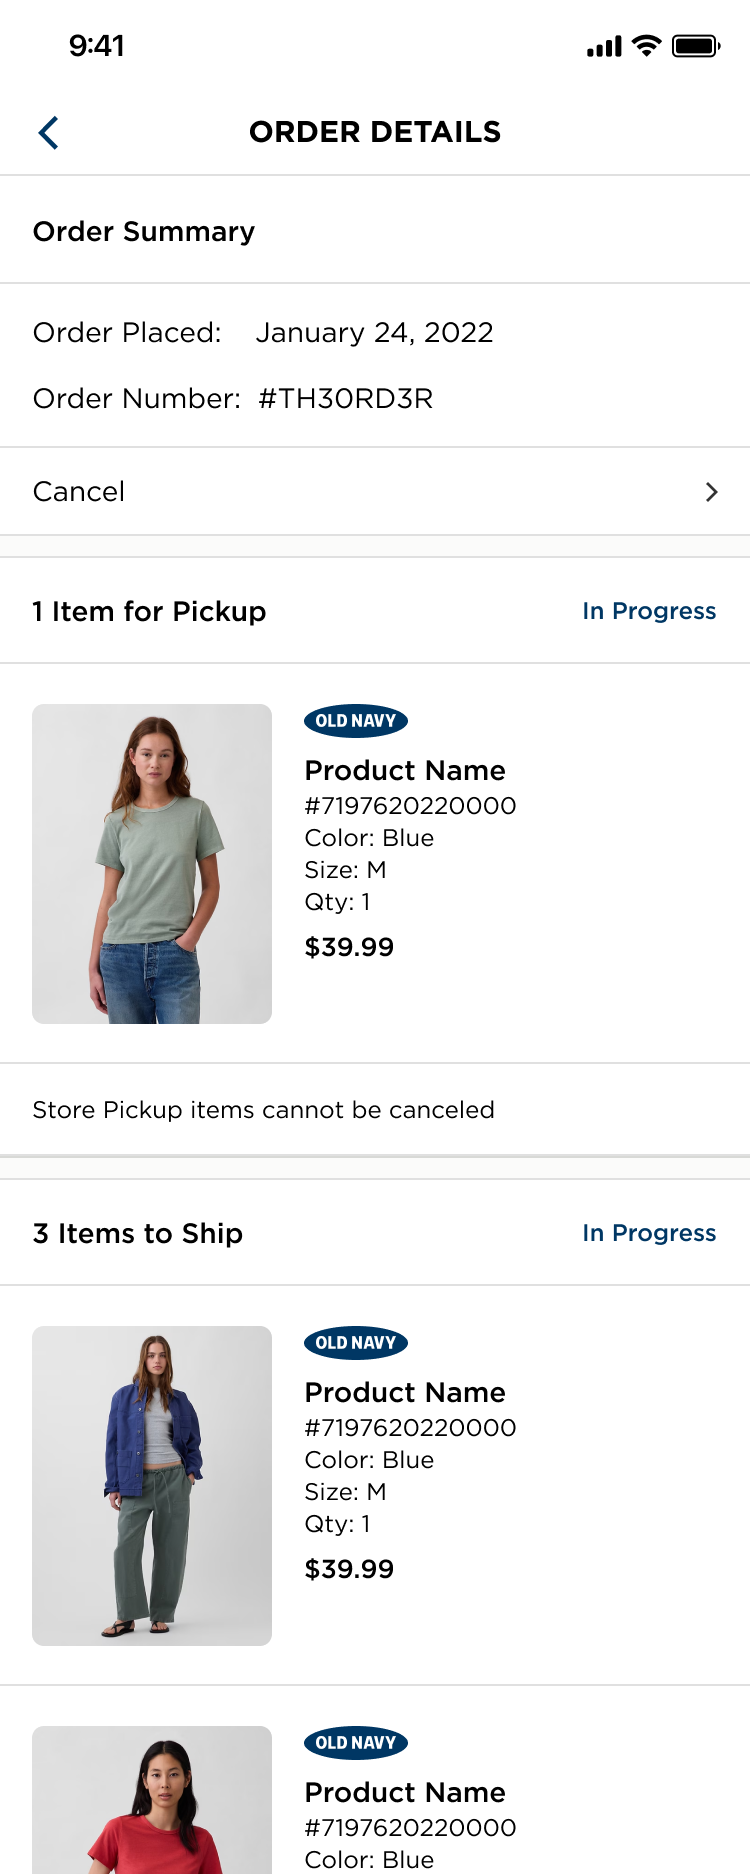Screen dimensions: 750x1874
Task: Expand the Cancel row chevron
Action: point(711,492)
